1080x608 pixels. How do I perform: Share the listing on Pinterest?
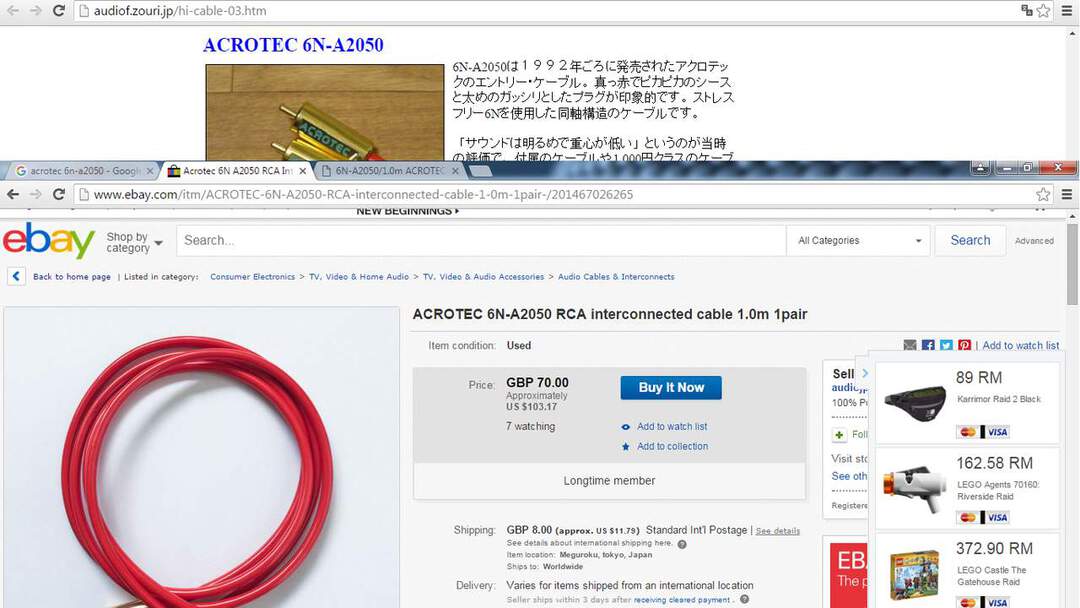click(964, 346)
